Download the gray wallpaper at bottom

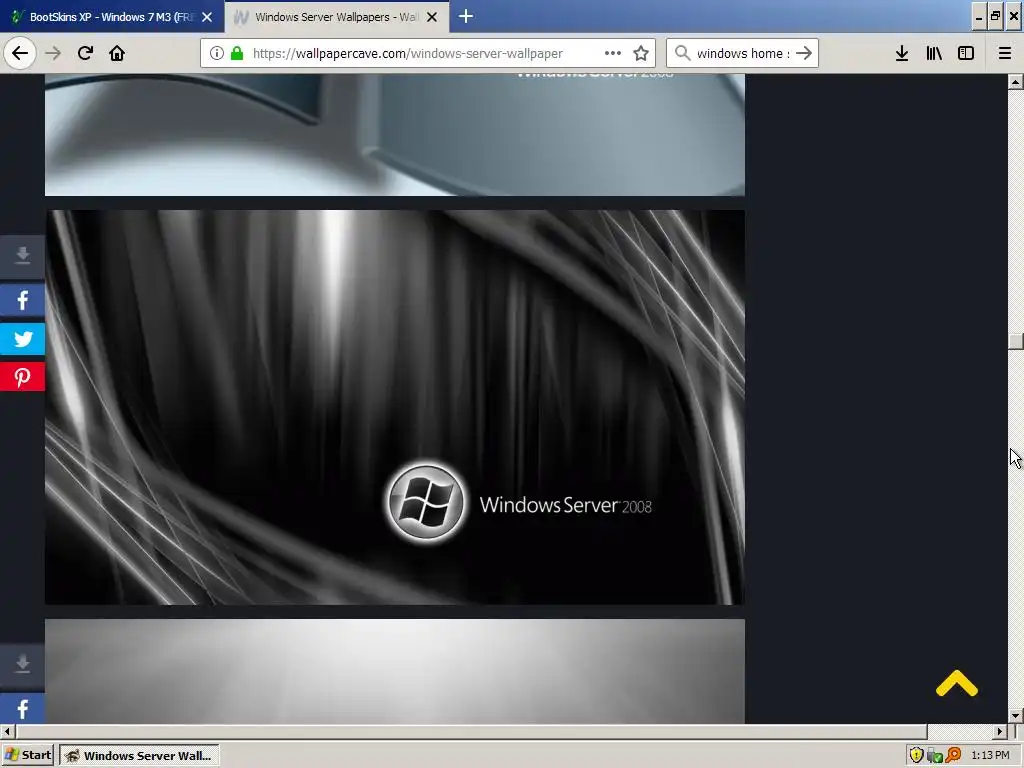coord(22,664)
